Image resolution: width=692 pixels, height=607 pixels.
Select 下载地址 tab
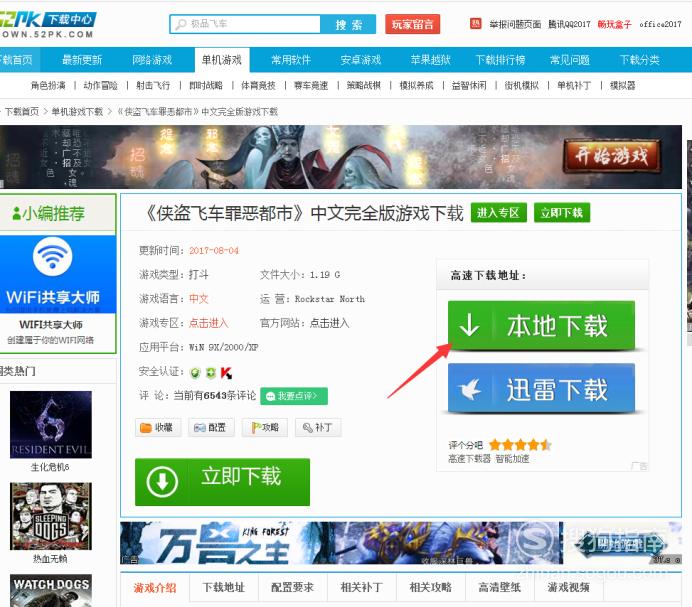pos(224,588)
